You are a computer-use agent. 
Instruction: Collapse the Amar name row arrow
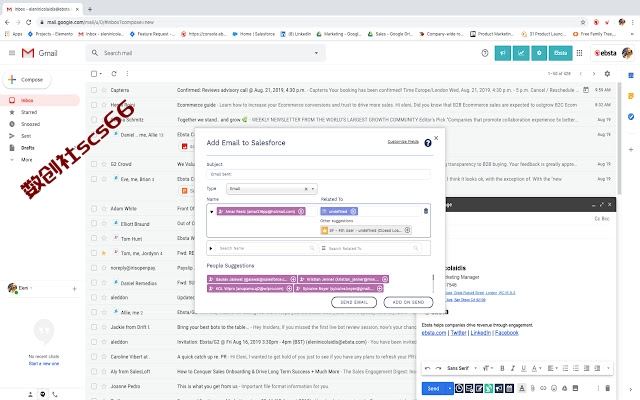tap(211, 211)
